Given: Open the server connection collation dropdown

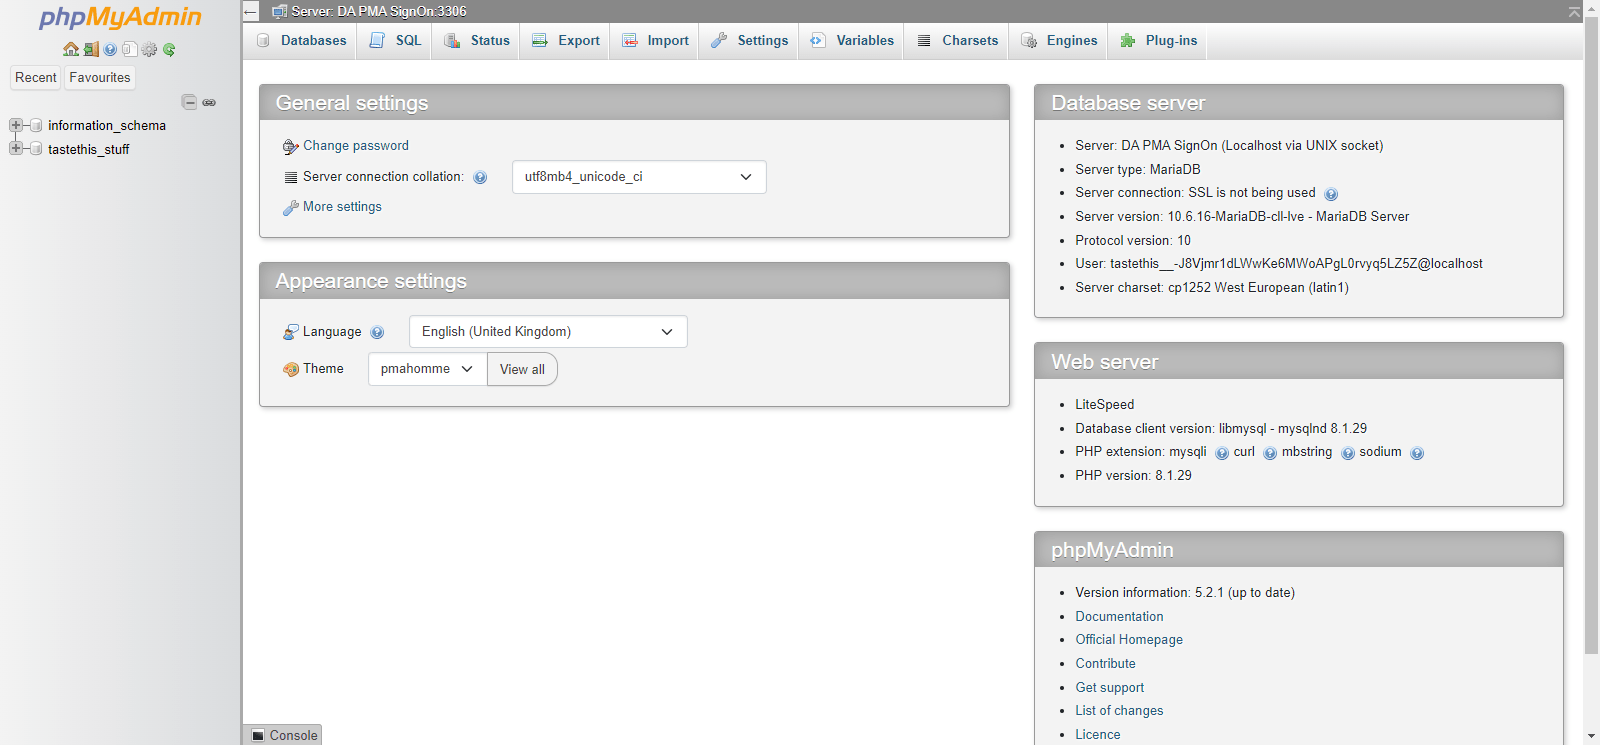Looking at the screenshot, I should (639, 177).
